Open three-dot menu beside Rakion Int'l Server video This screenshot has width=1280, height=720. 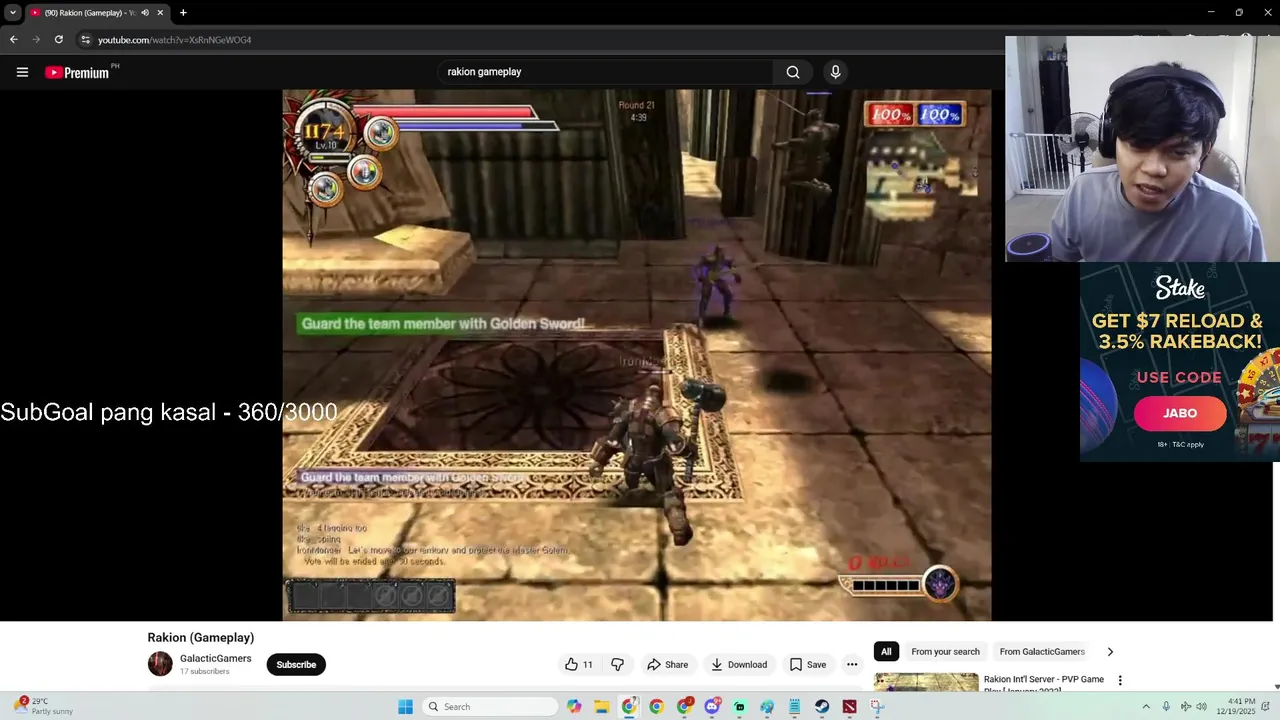tap(1120, 680)
